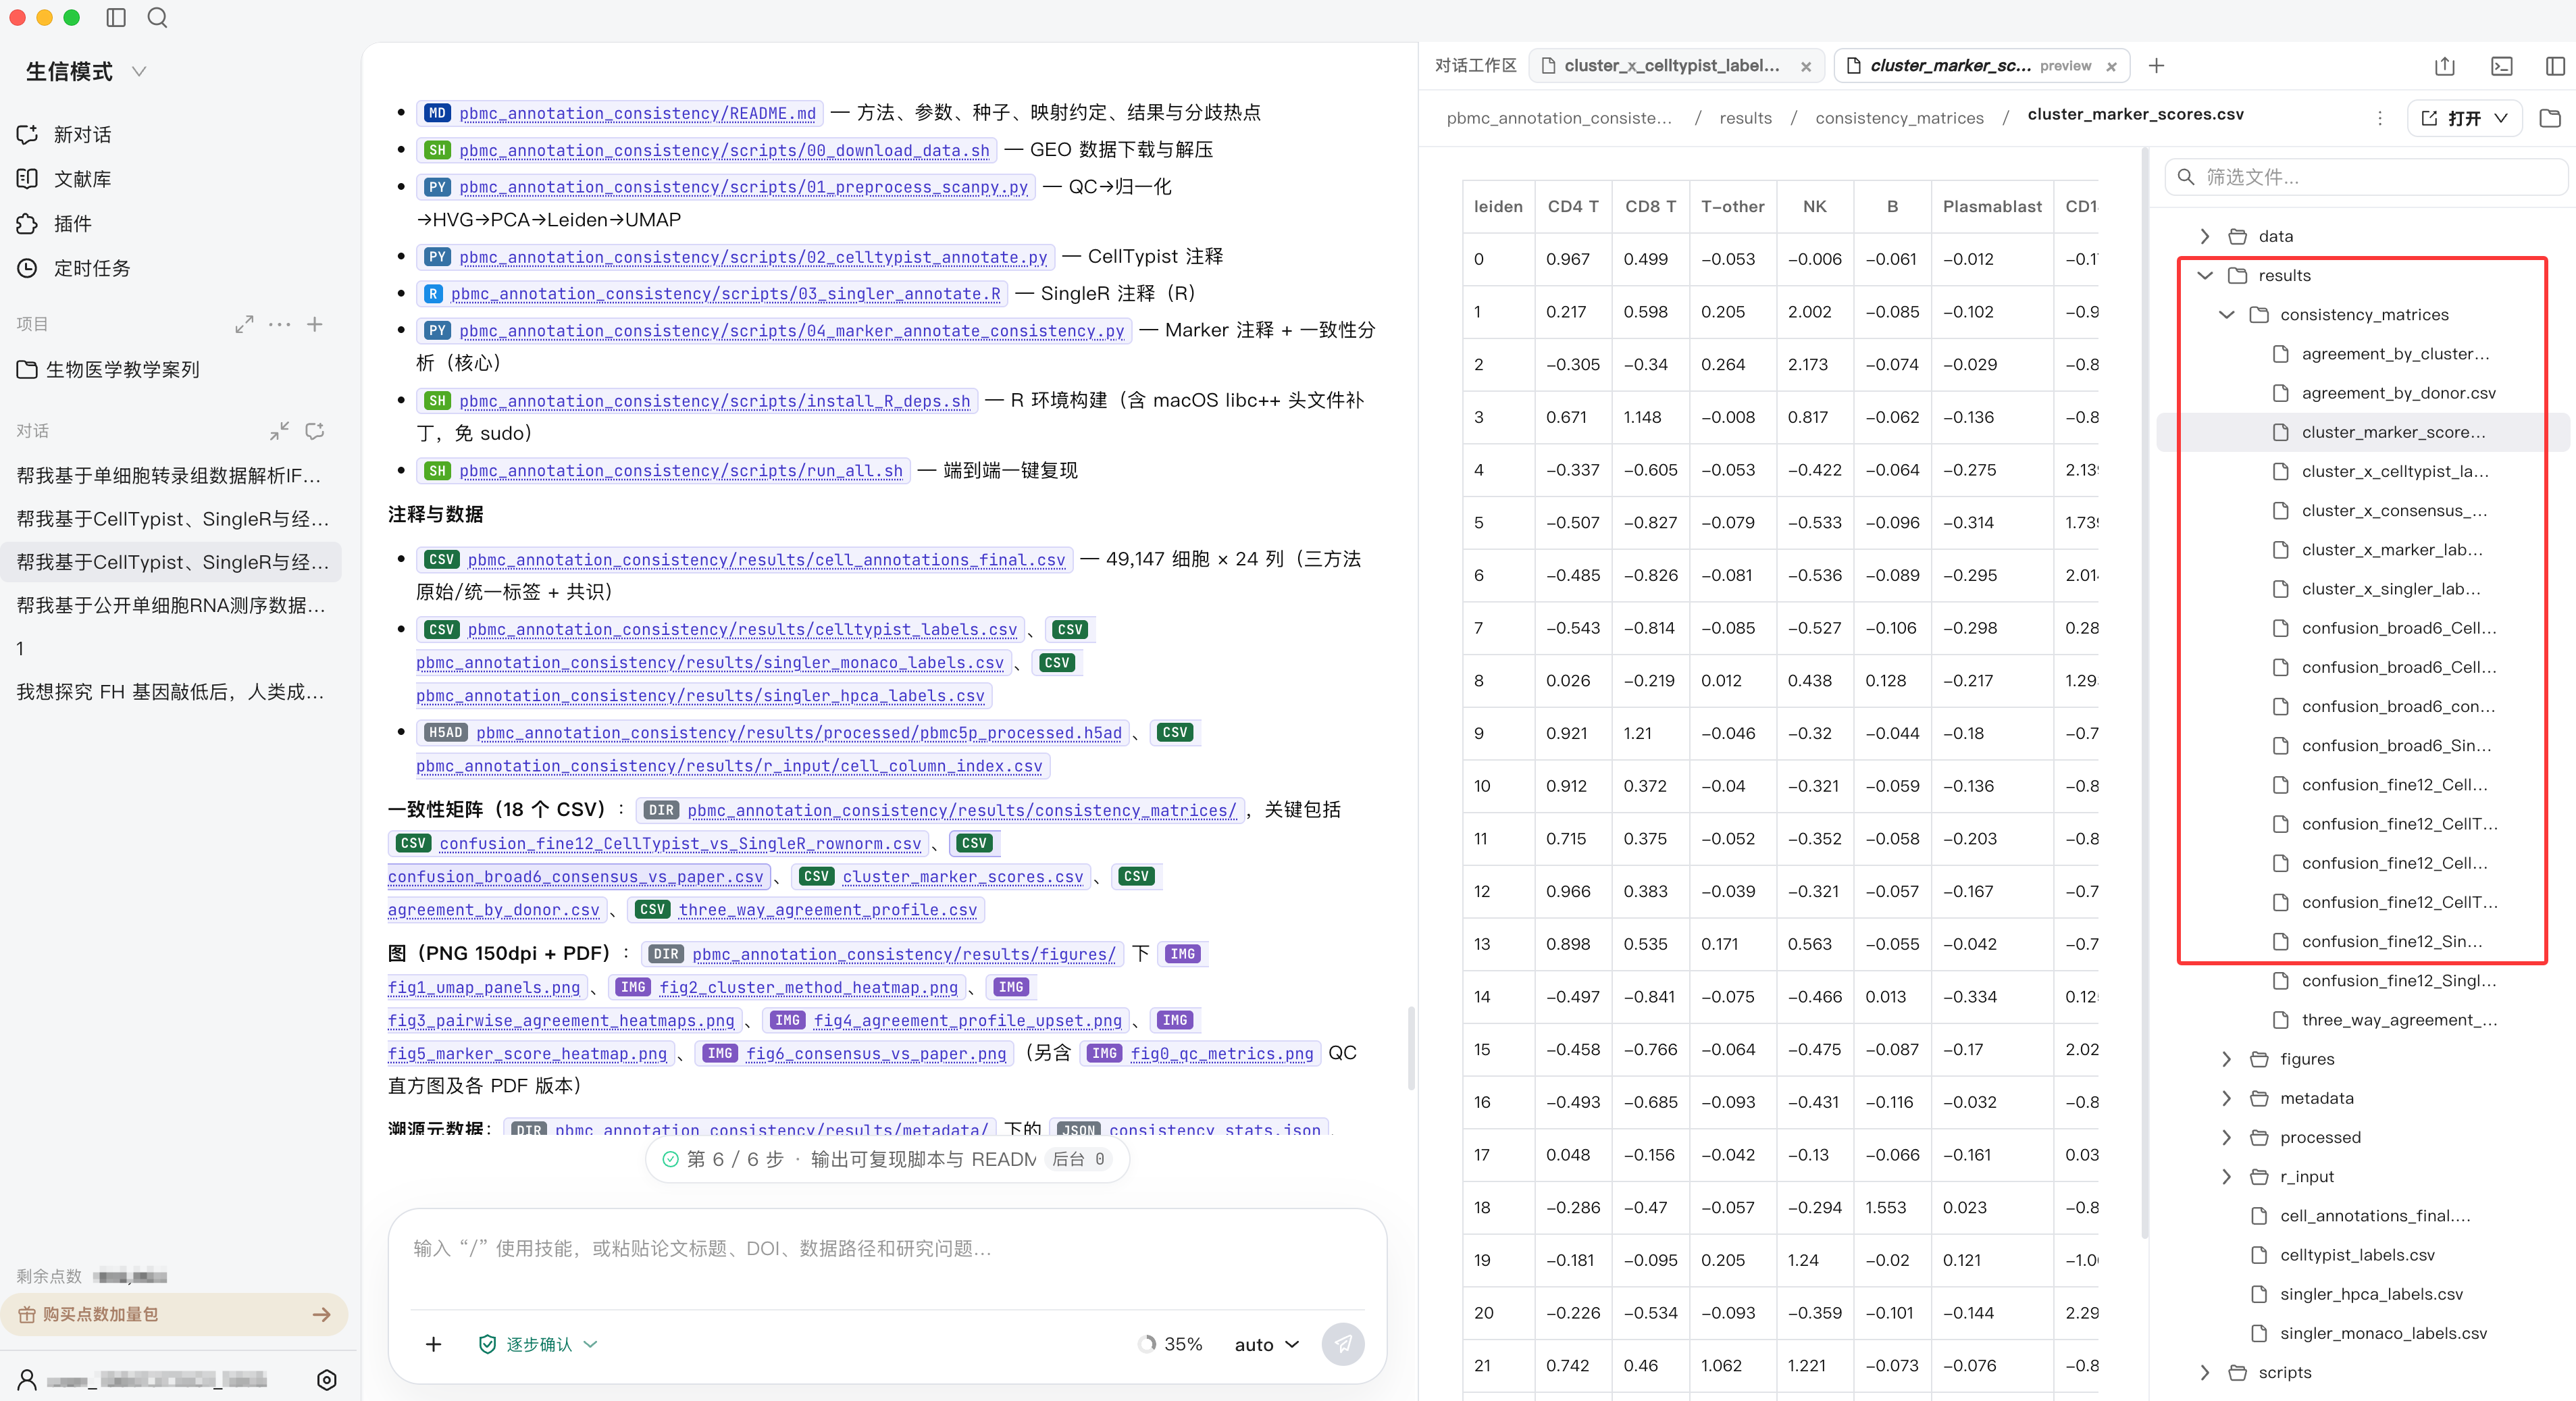This screenshot has width=2576, height=1401.
Task: Open the 生信模式 mode dropdown
Action: pos(86,71)
